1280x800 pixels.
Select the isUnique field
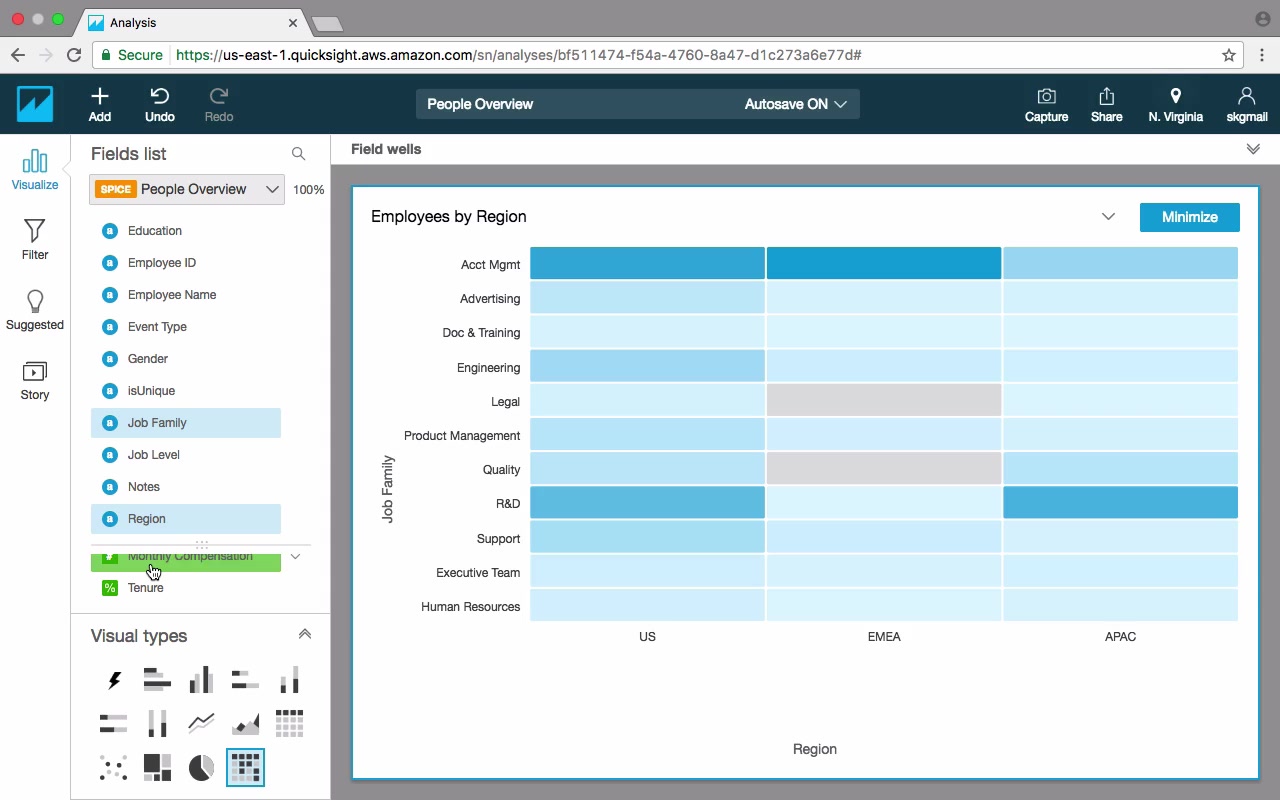tap(186, 391)
